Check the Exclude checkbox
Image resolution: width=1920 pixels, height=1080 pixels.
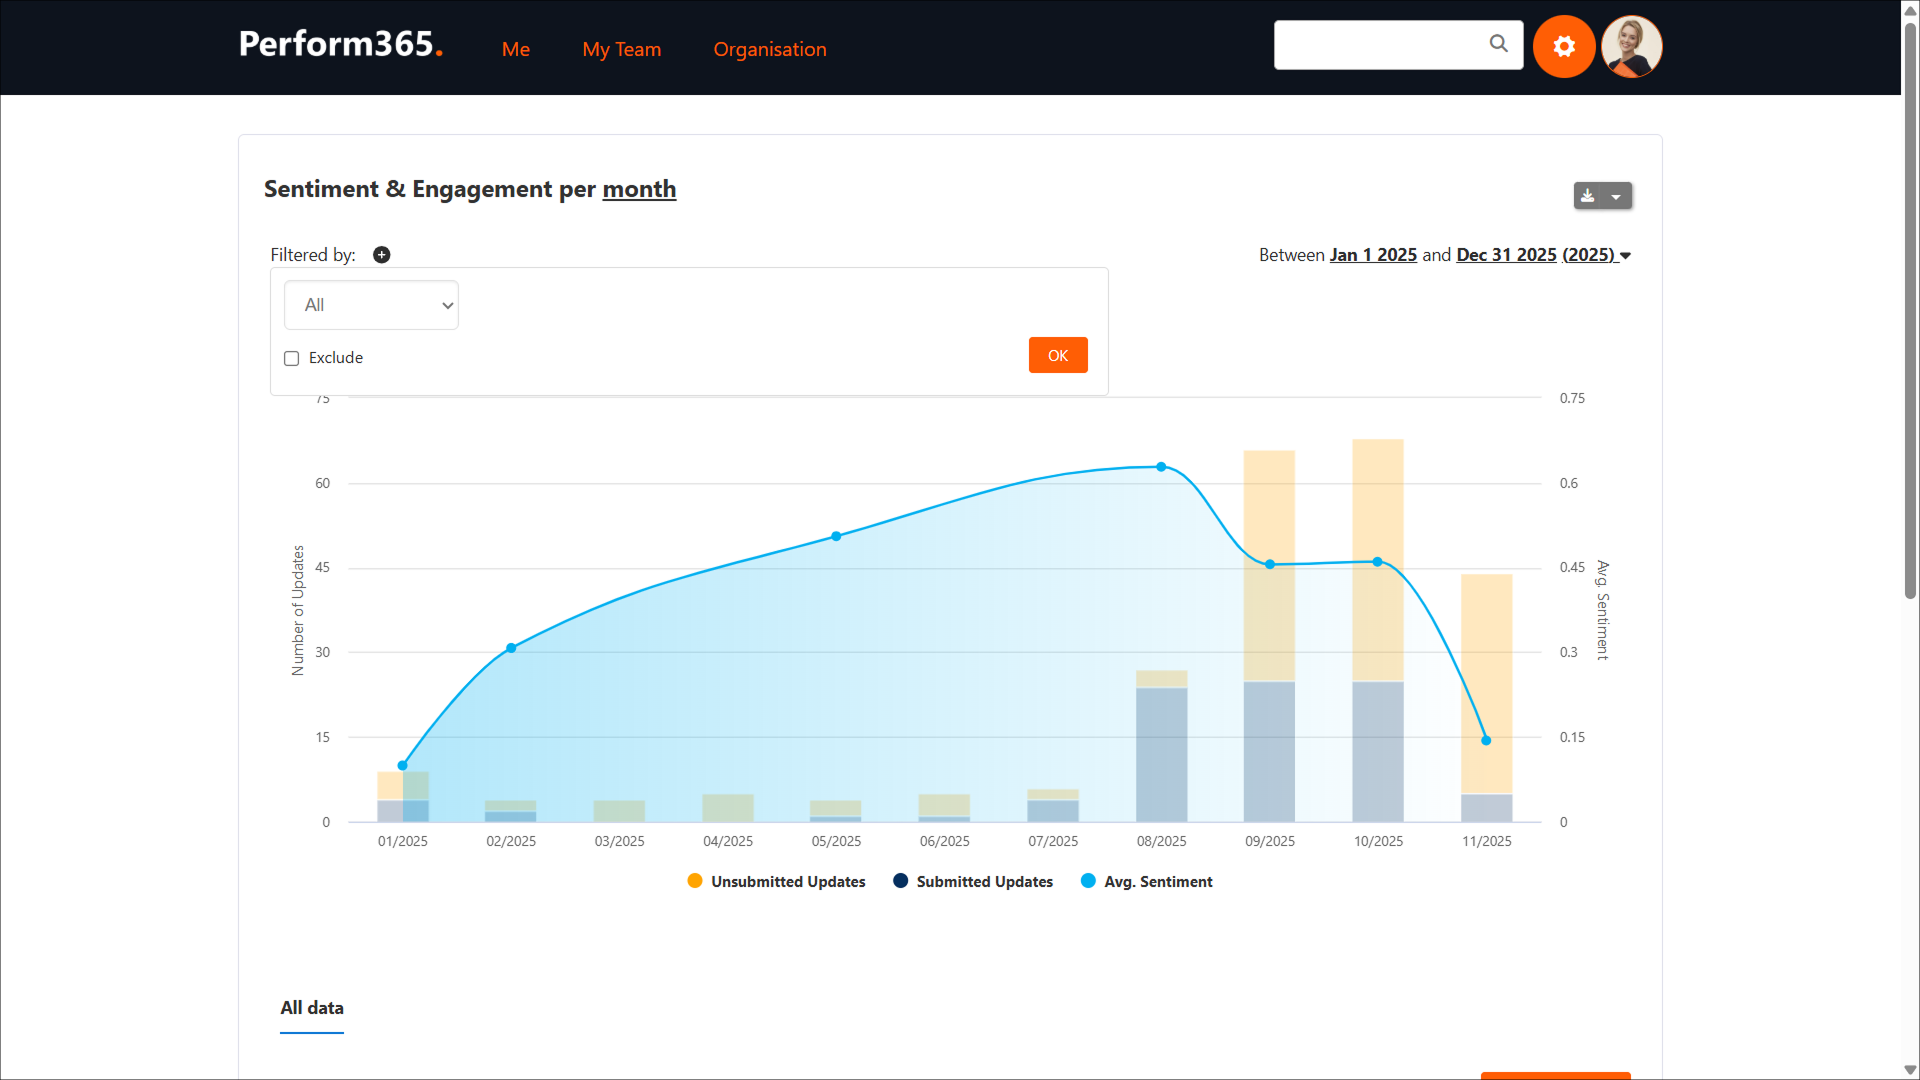292,358
